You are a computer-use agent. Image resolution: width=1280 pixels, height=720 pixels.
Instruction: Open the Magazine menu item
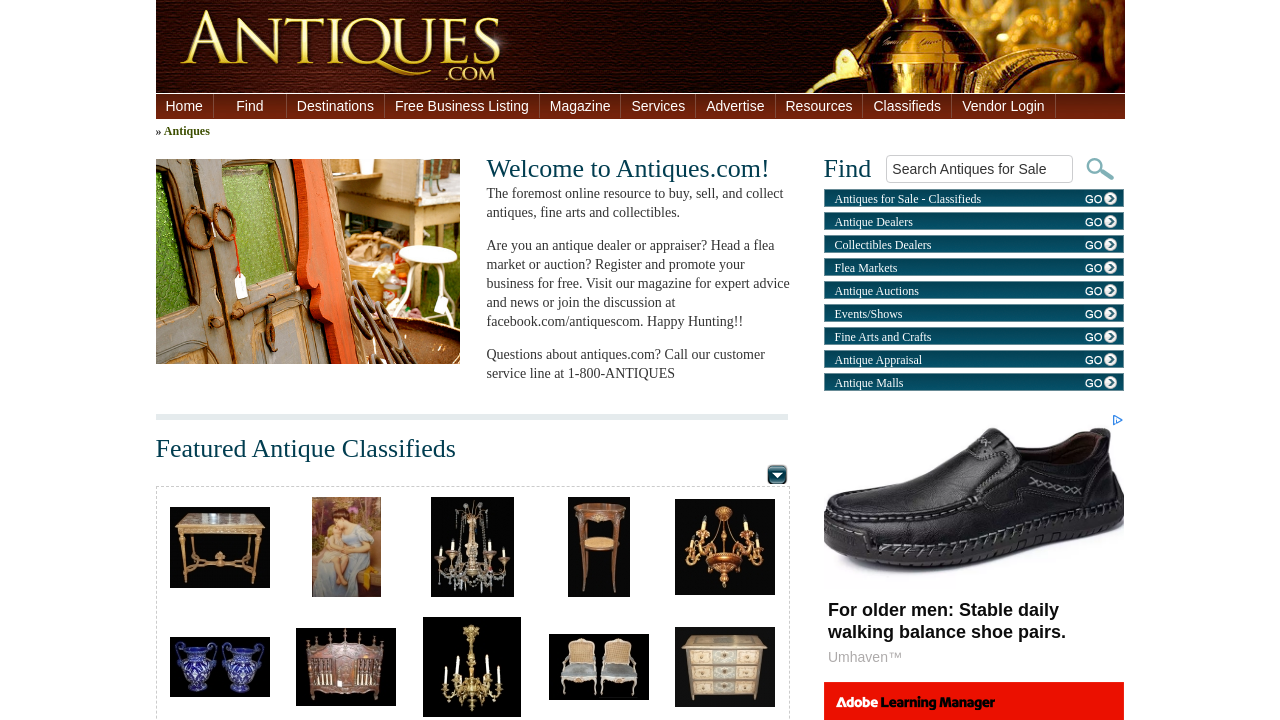(580, 106)
